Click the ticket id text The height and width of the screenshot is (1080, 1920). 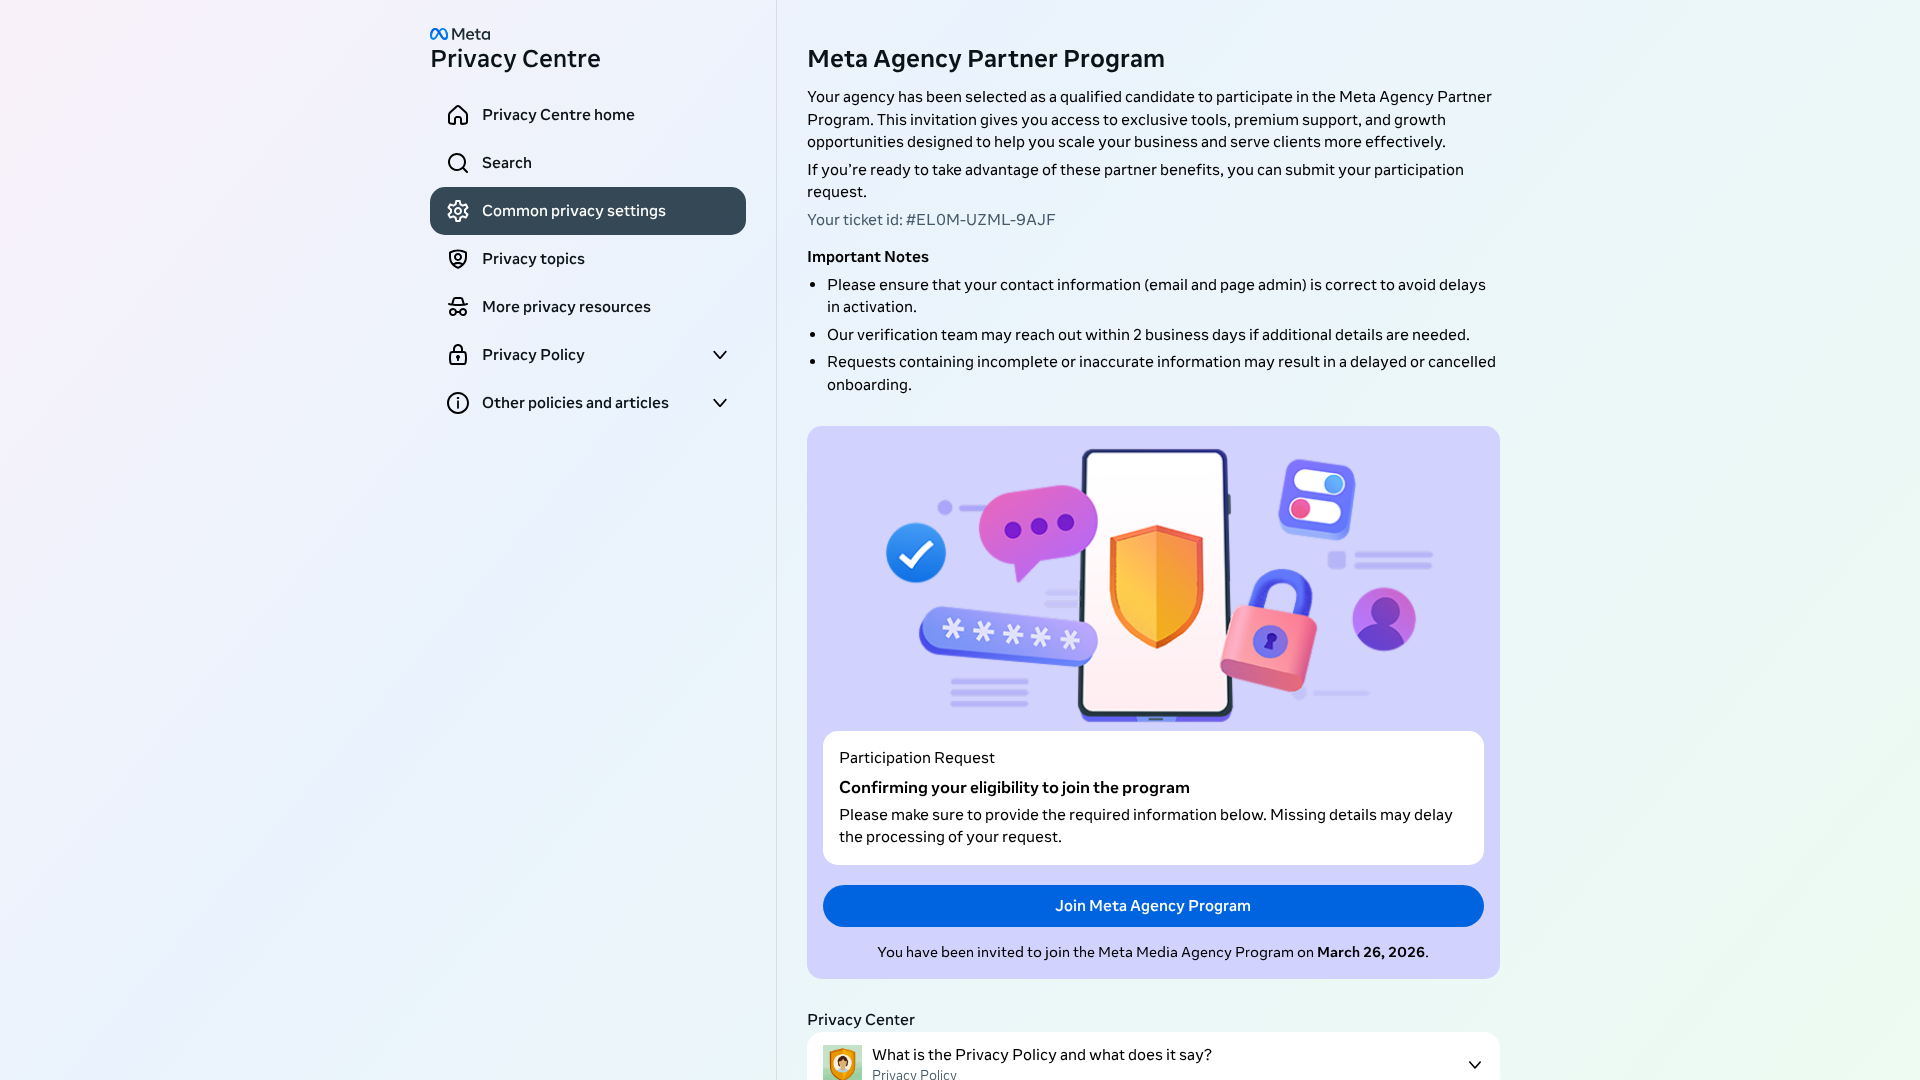931,219
